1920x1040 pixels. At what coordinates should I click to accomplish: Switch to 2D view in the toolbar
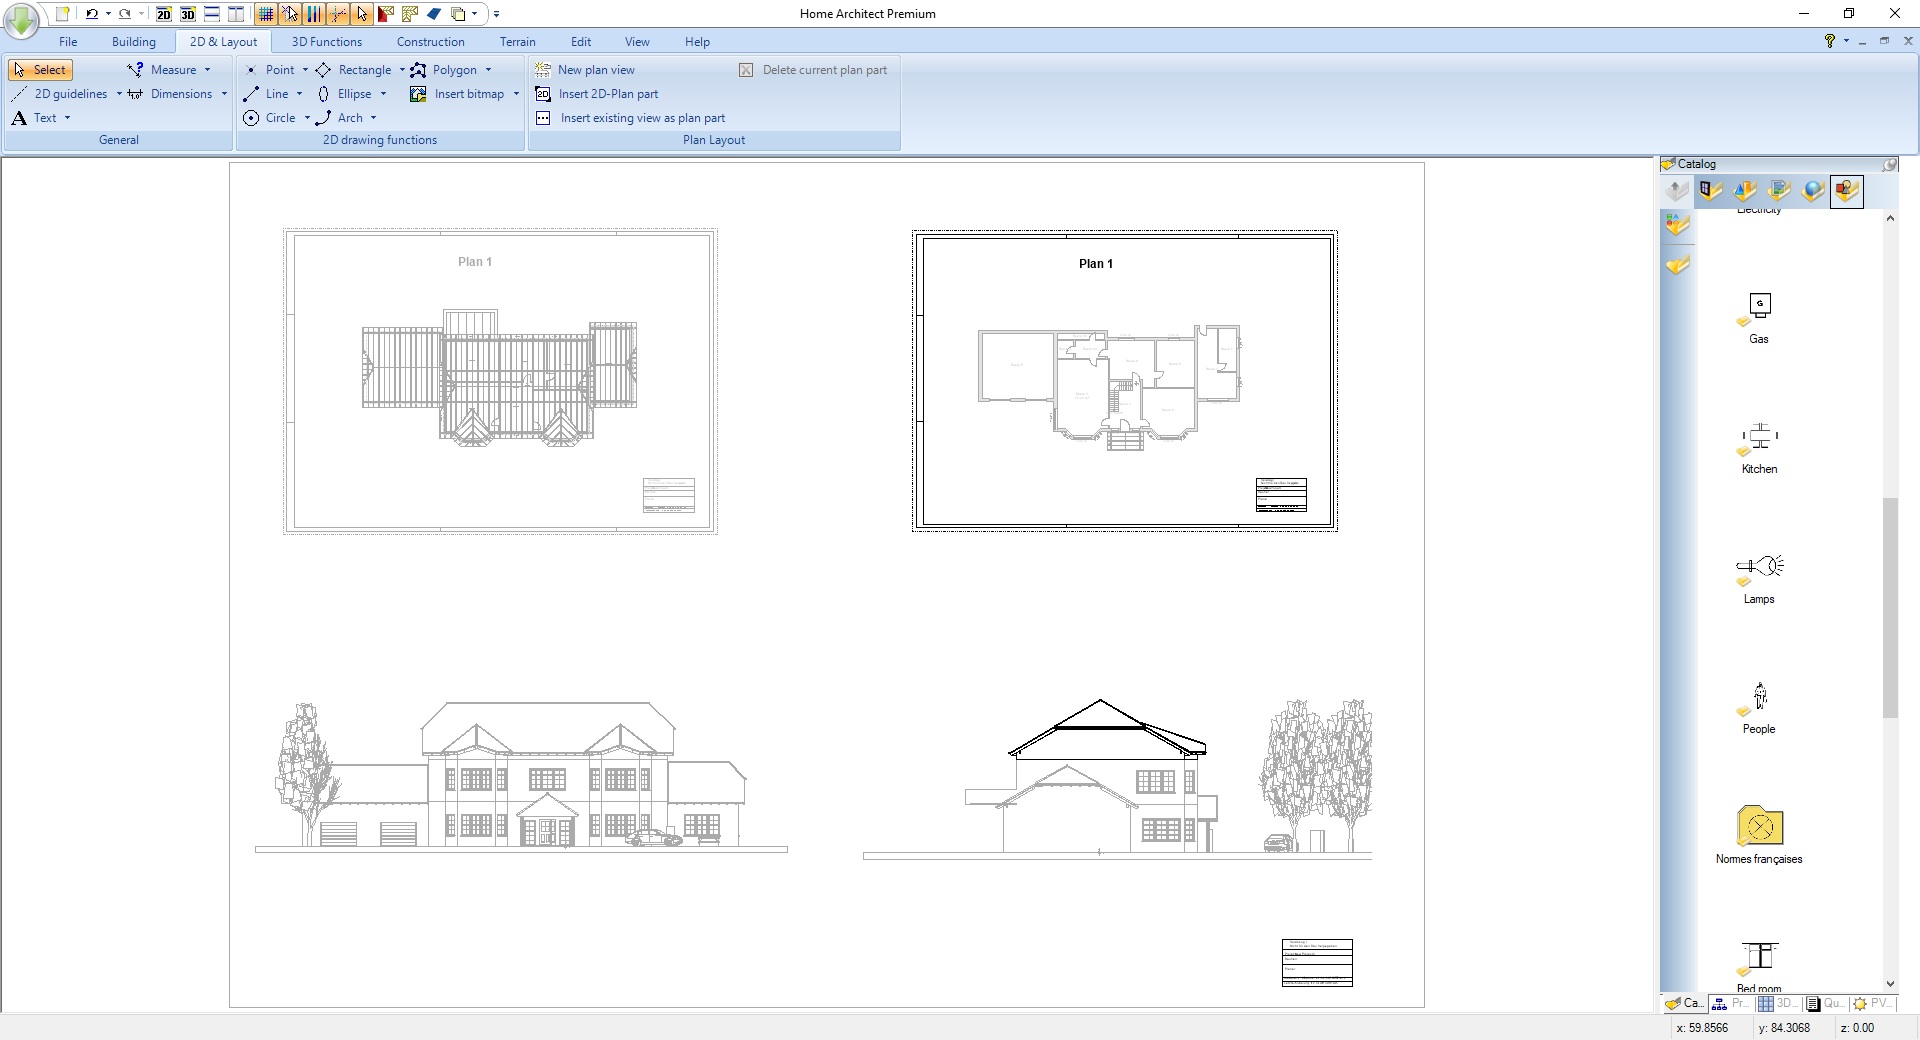163,14
